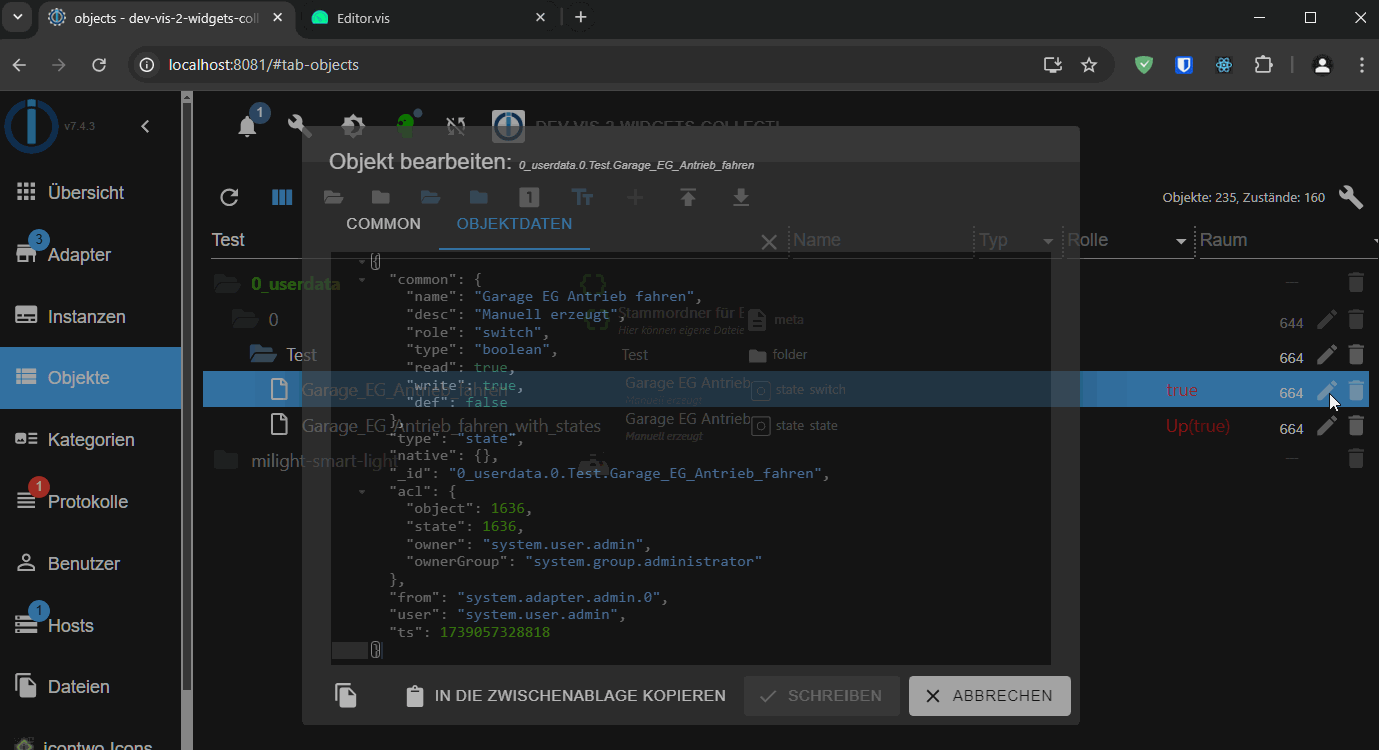Image resolution: width=1379 pixels, height=750 pixels.
Task: Click the copy icon at dialog bottom-left
Action: pyautogui.click(x=346, y=696)
